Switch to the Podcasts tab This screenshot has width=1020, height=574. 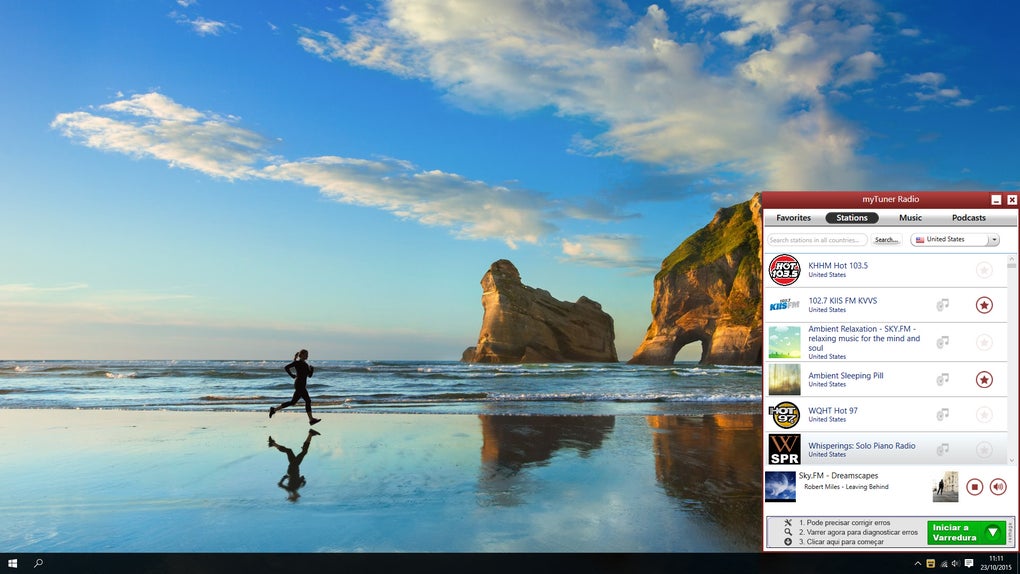click(x=969, y=218)
